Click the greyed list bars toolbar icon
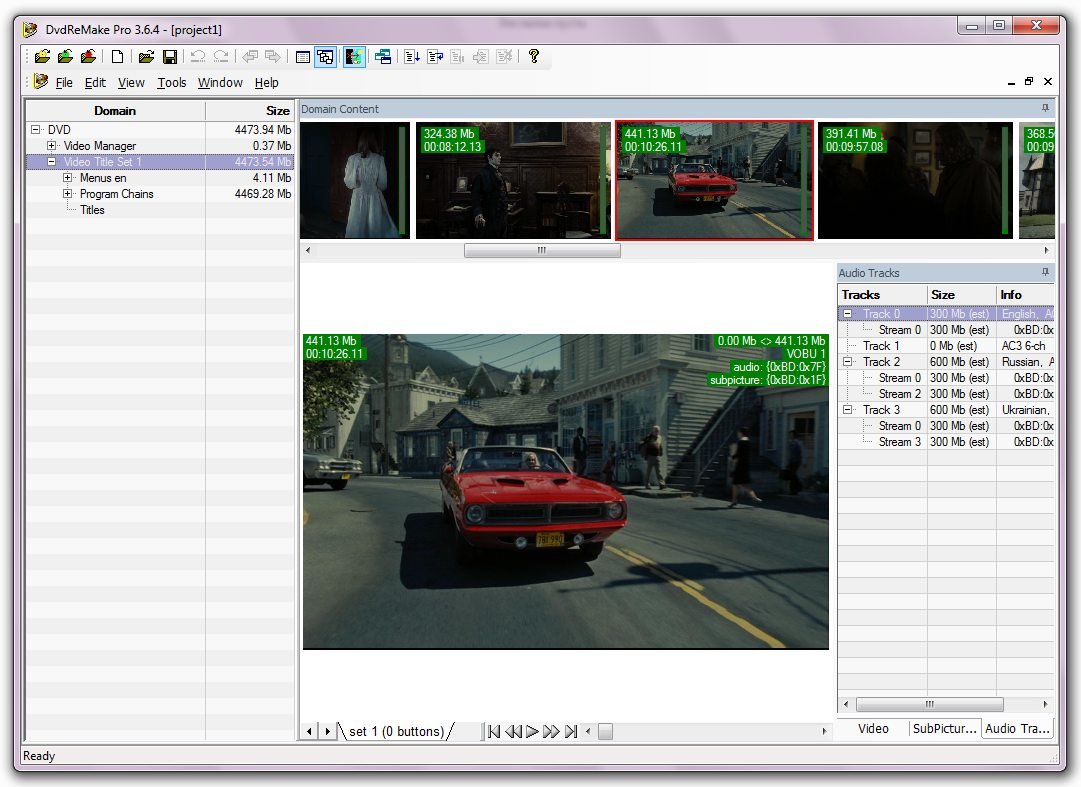1081x787 pixels. [458, 57]
